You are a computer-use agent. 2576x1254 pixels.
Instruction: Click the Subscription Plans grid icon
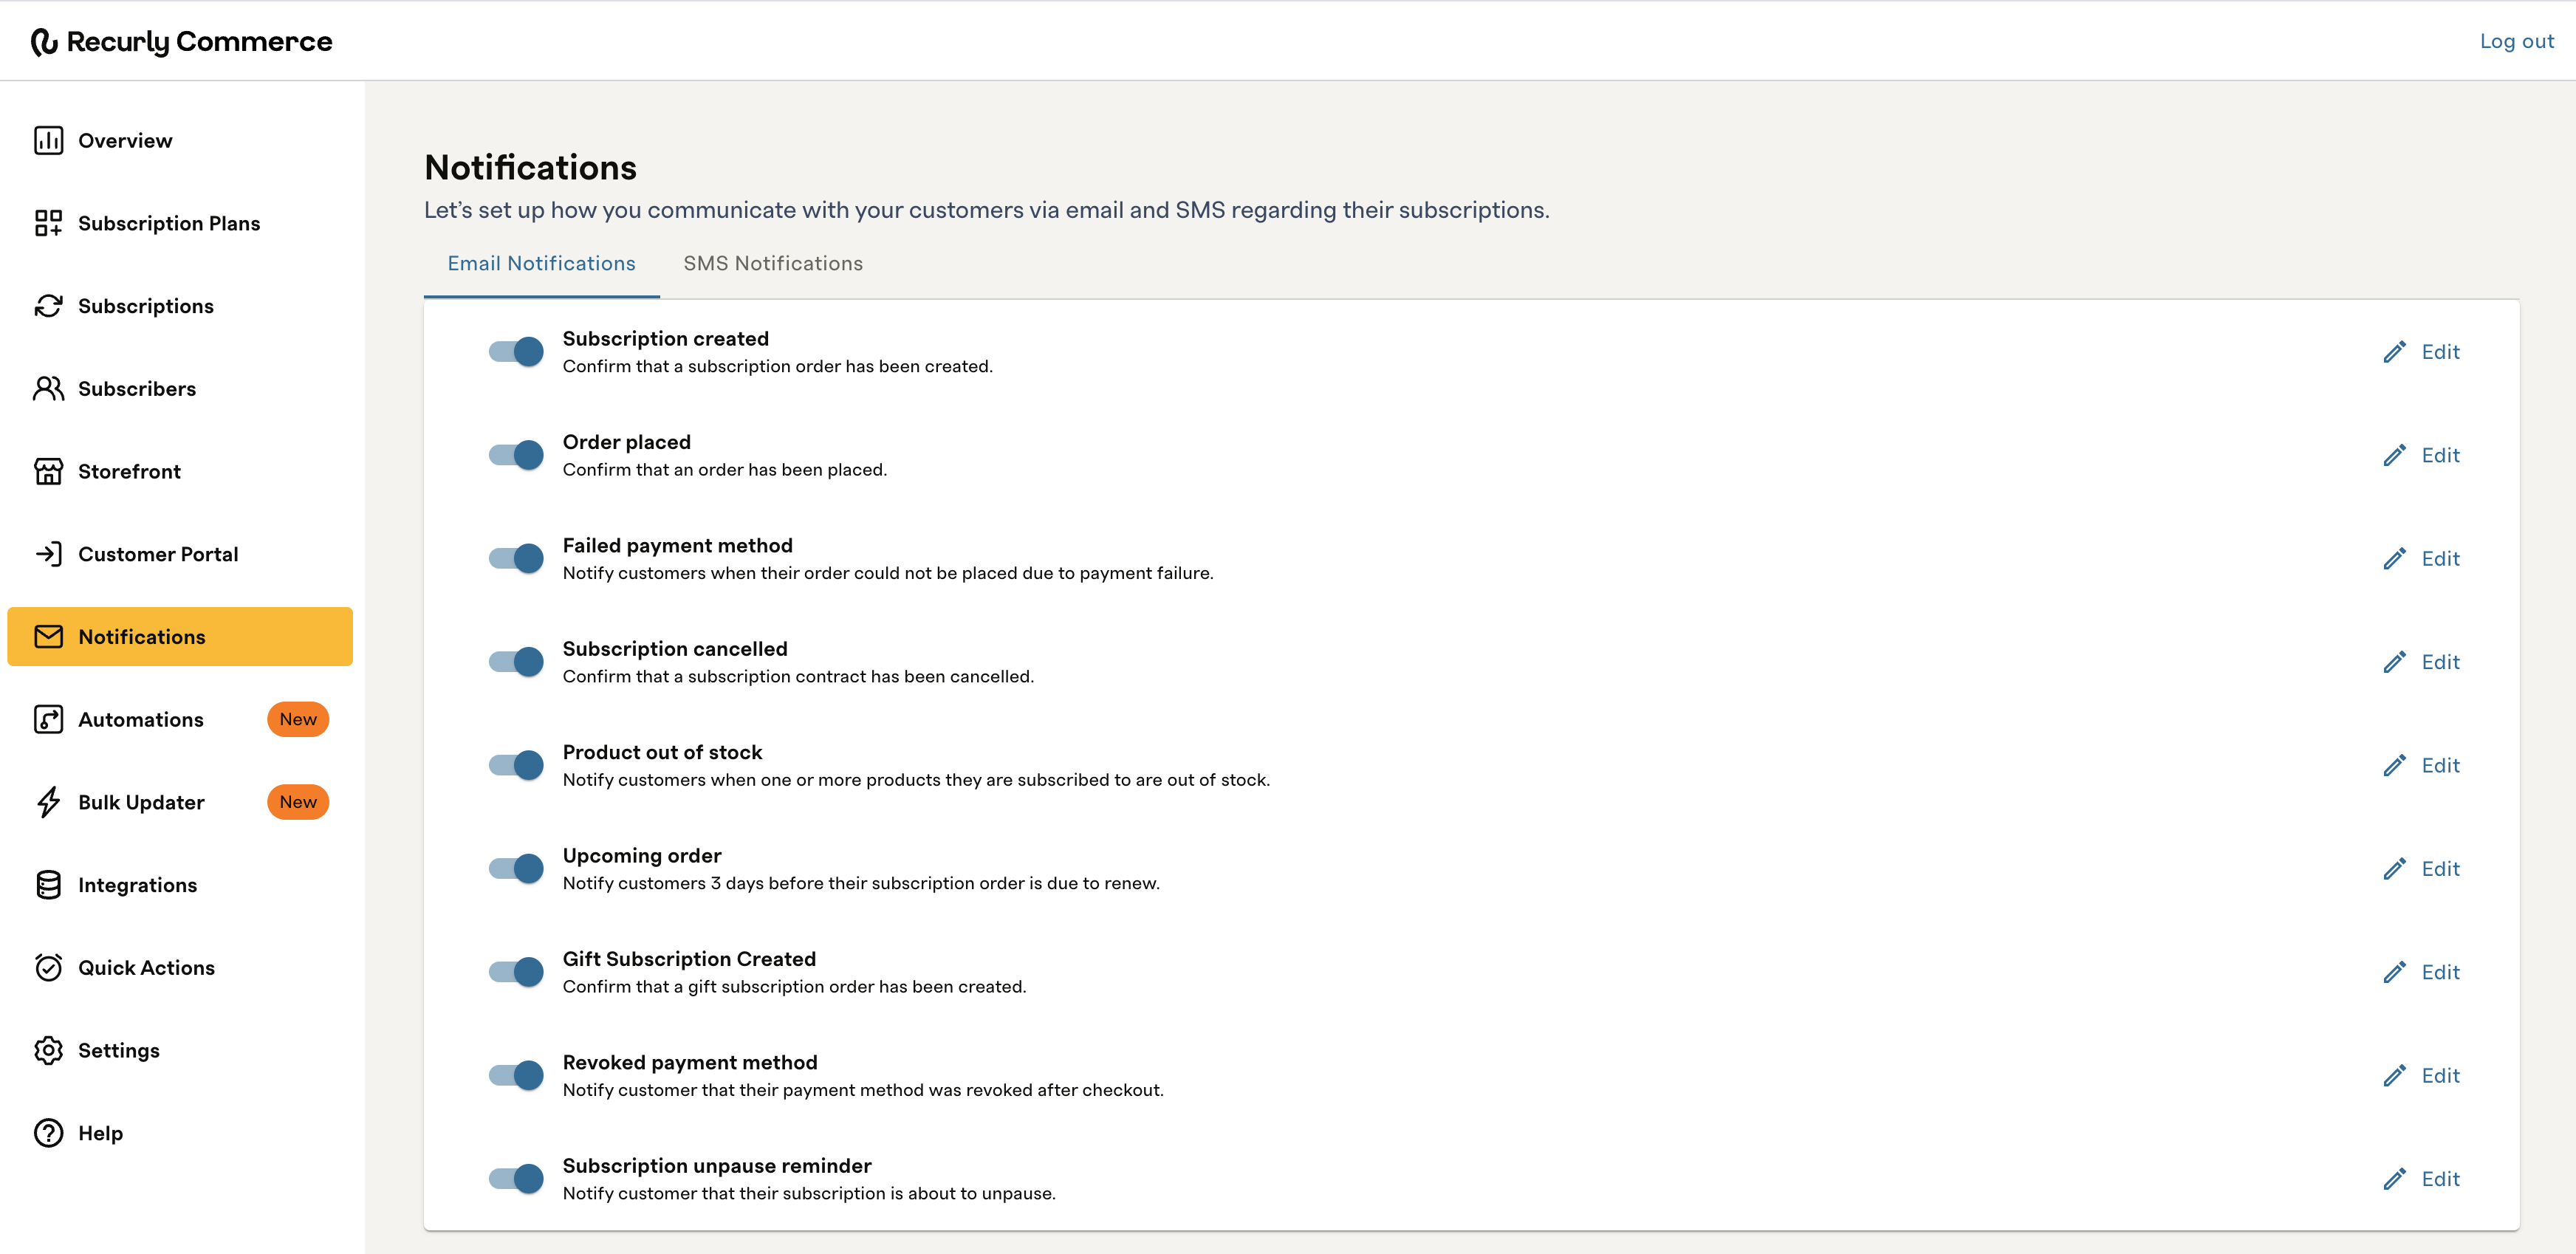pyautogui.click(x=48, y=223)
